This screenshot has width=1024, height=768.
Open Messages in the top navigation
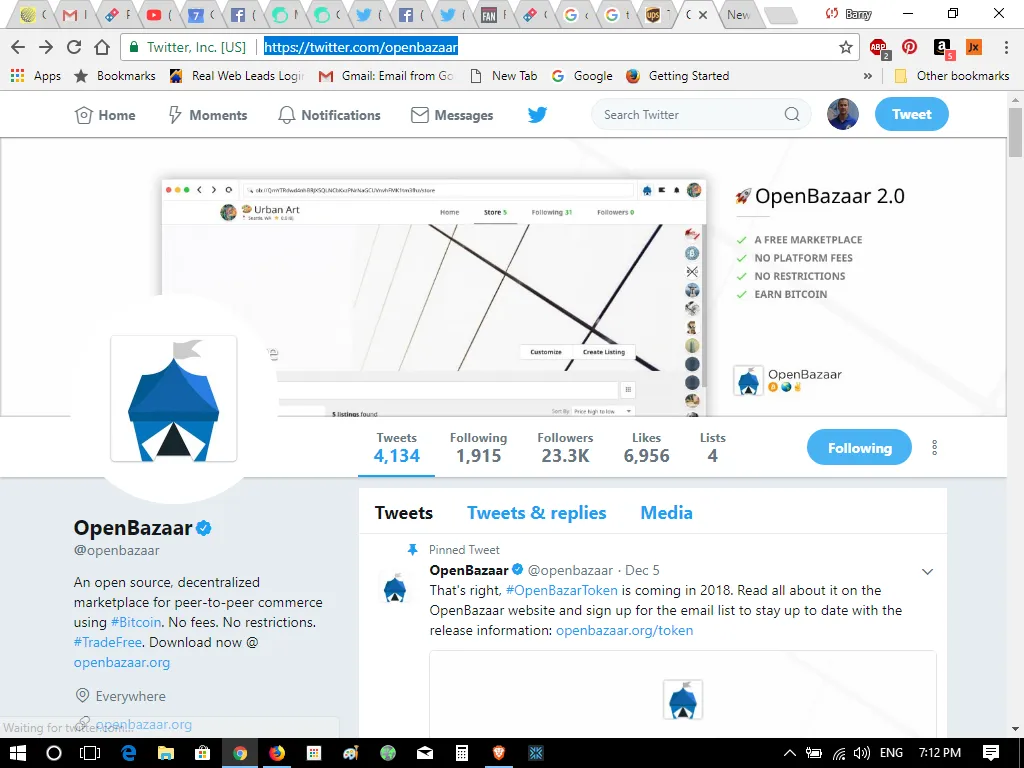coord(452,115)
